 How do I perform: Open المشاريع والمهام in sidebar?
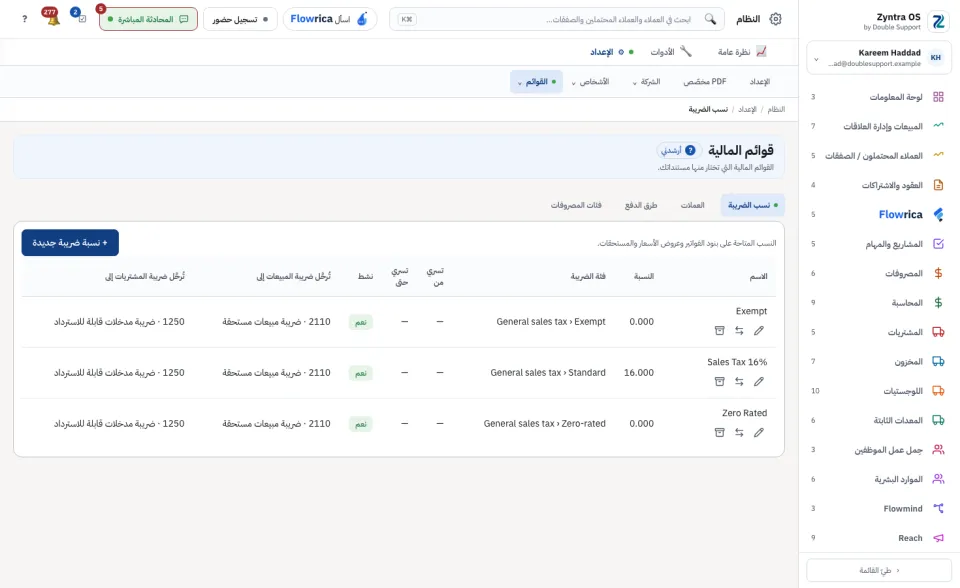coord(879,244)
